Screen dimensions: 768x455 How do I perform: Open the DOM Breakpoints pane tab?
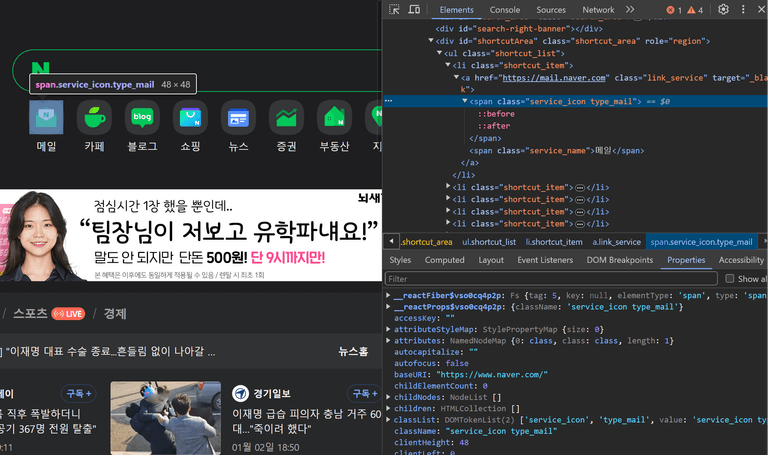[x=620, y=260]
